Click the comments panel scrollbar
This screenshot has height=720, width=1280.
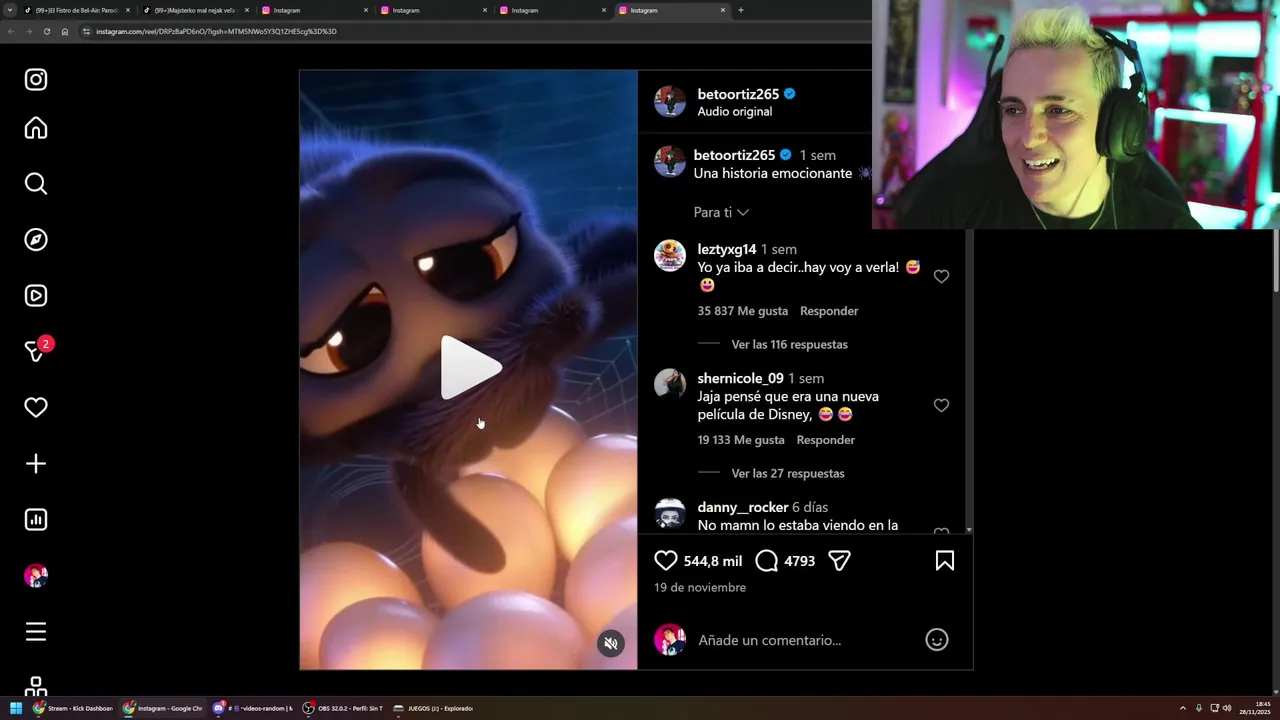click(x=968, y=380)
